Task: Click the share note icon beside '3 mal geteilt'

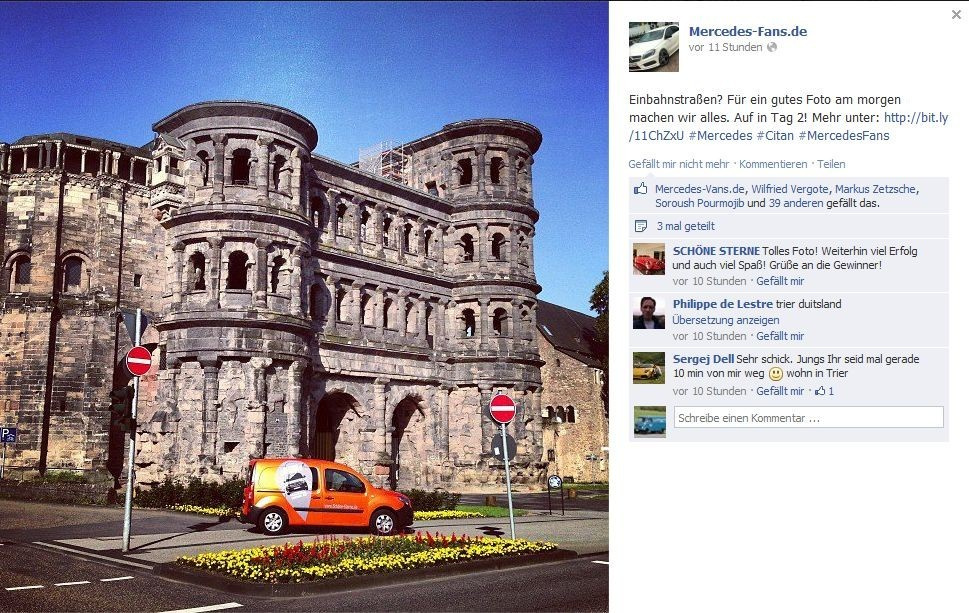Action: tap(641, 226)
